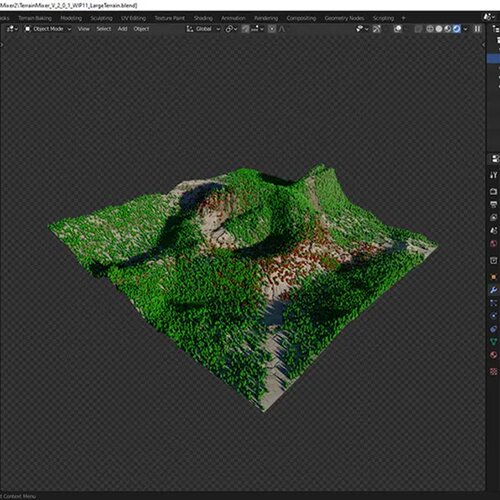The height and width of the screenshot is (500, 500).
Task: Switch to the Scripting workspace tab
Action: (x=383, y=18)
